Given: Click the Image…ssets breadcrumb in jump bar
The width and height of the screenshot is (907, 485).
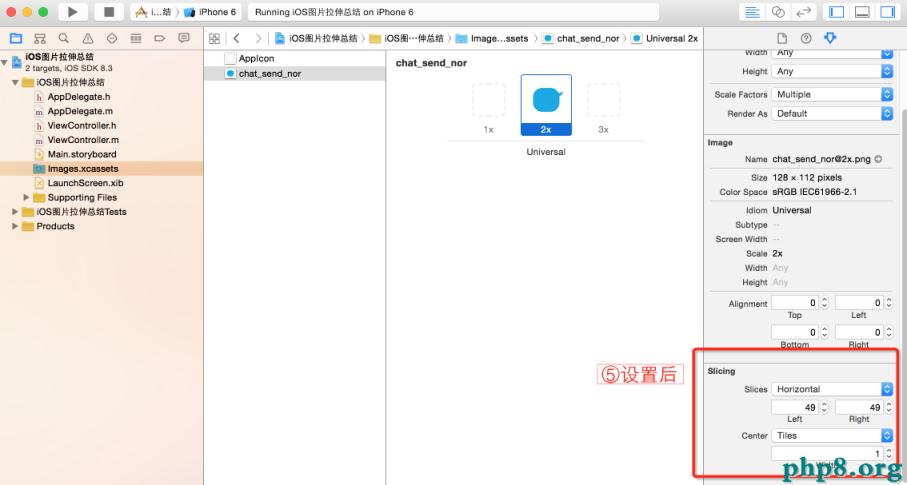Looking at the screenshot, I should tap(492, 39).
